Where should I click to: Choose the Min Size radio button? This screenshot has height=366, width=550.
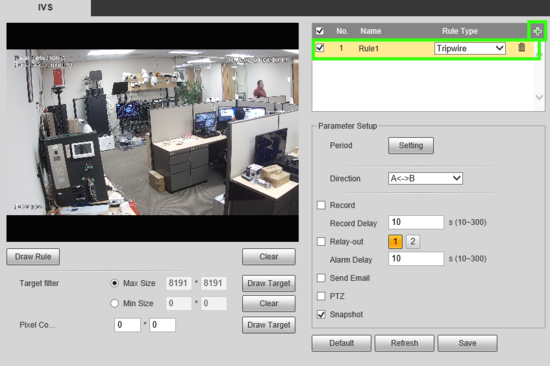click(x=114, y=303)
